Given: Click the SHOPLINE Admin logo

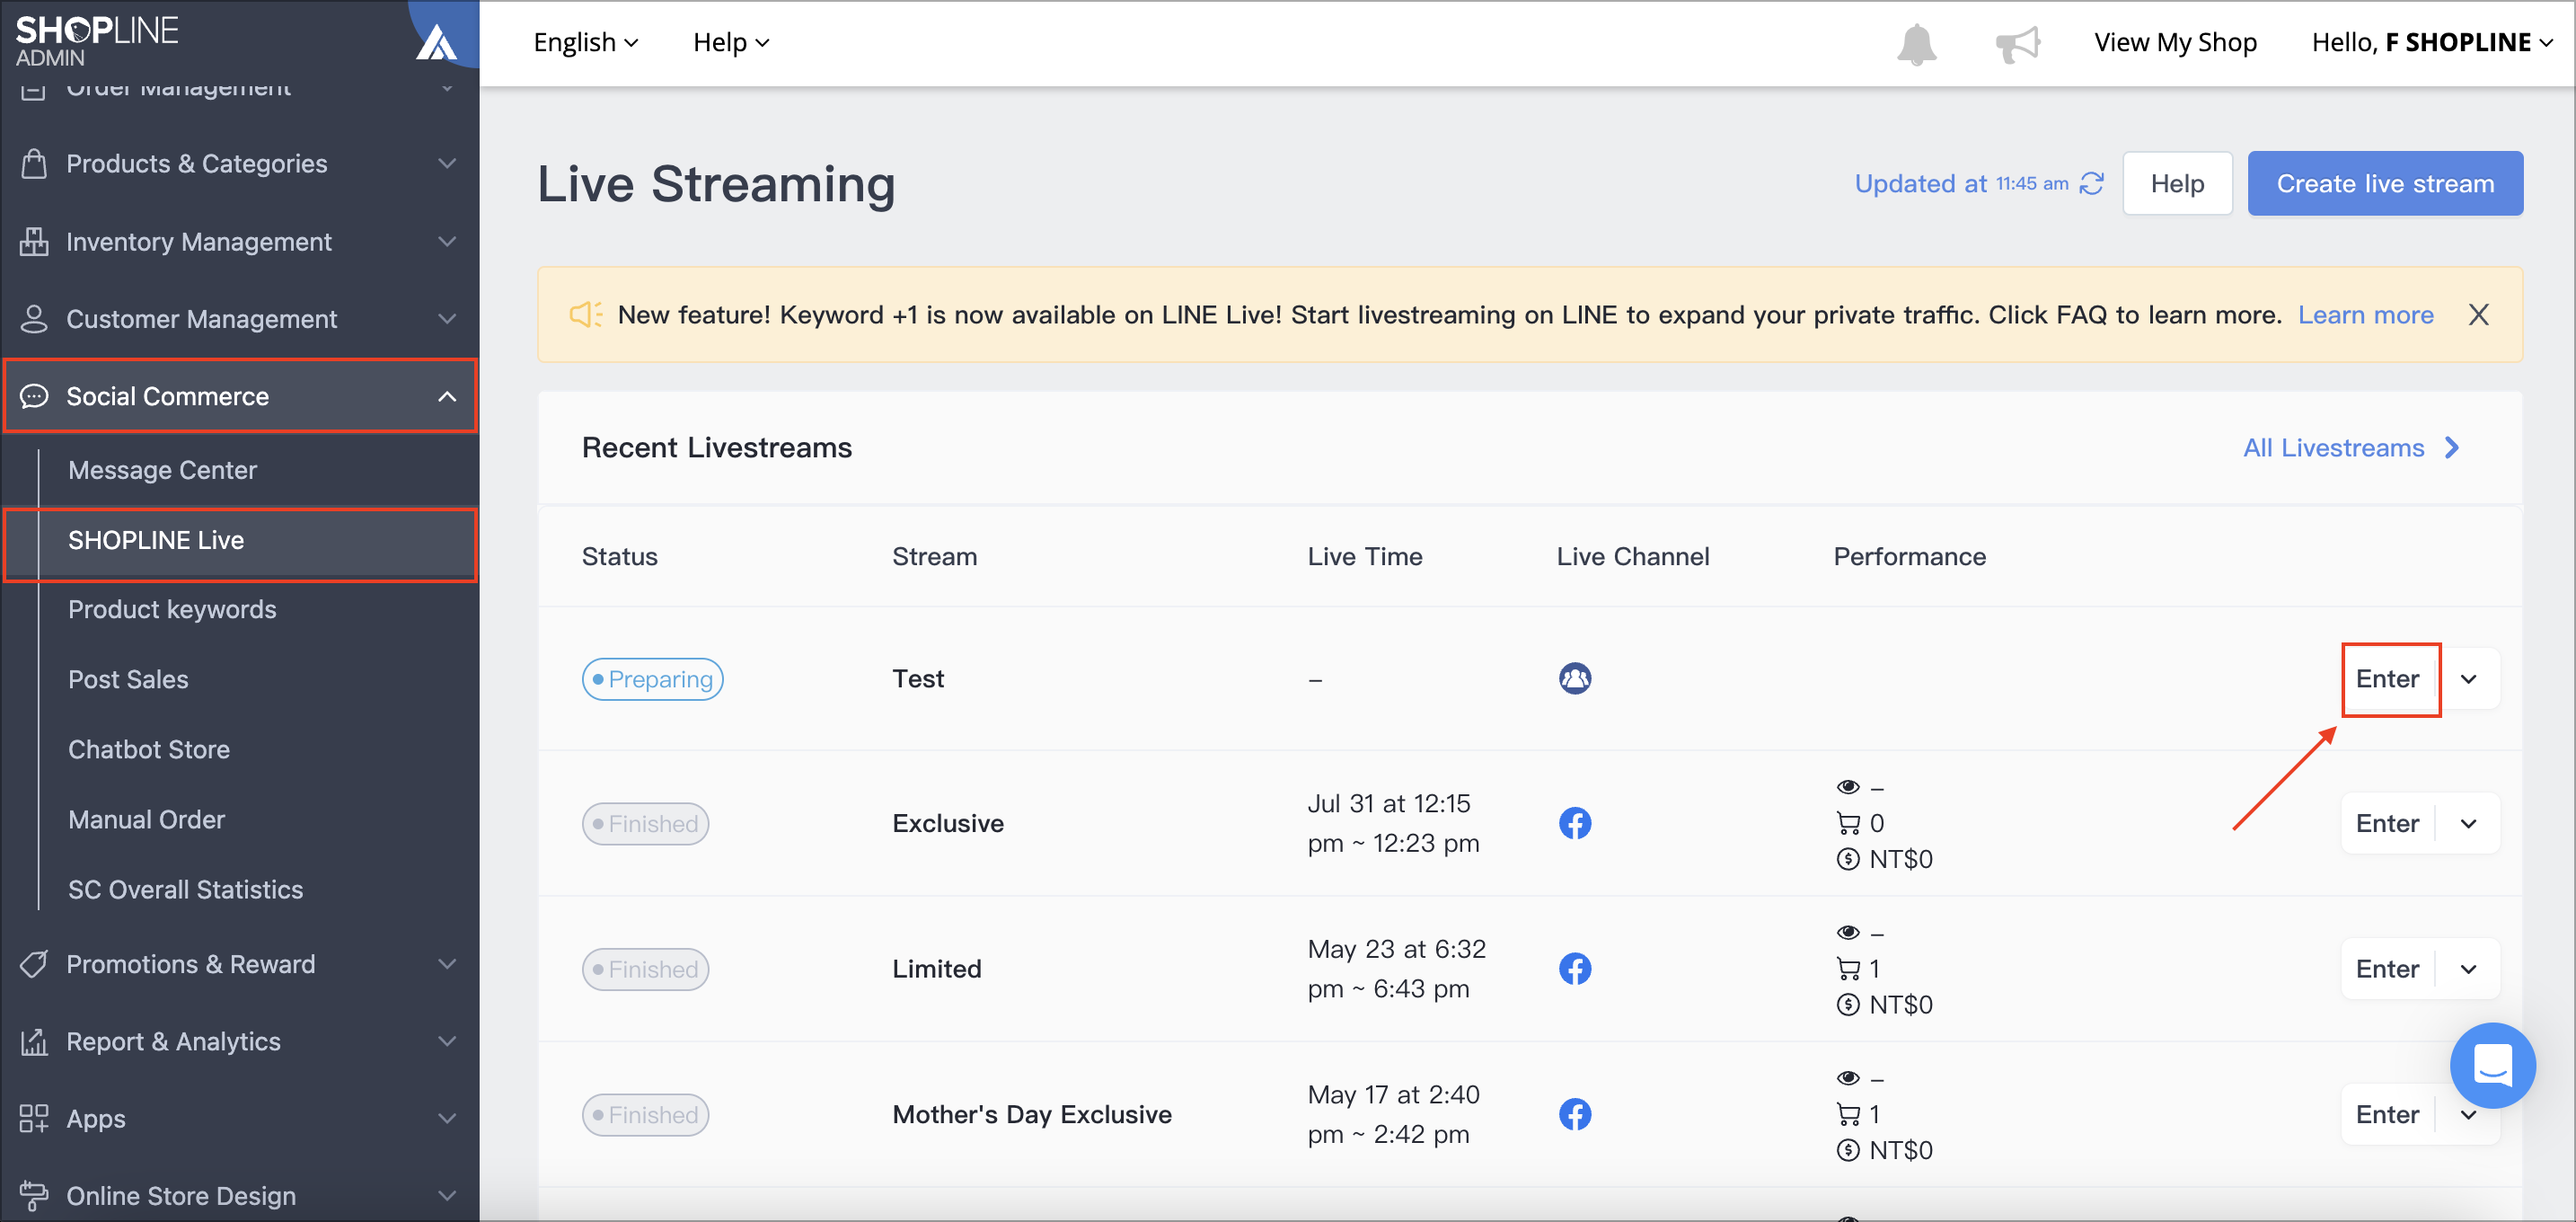Looking at the screenshot, I should 97,41.
